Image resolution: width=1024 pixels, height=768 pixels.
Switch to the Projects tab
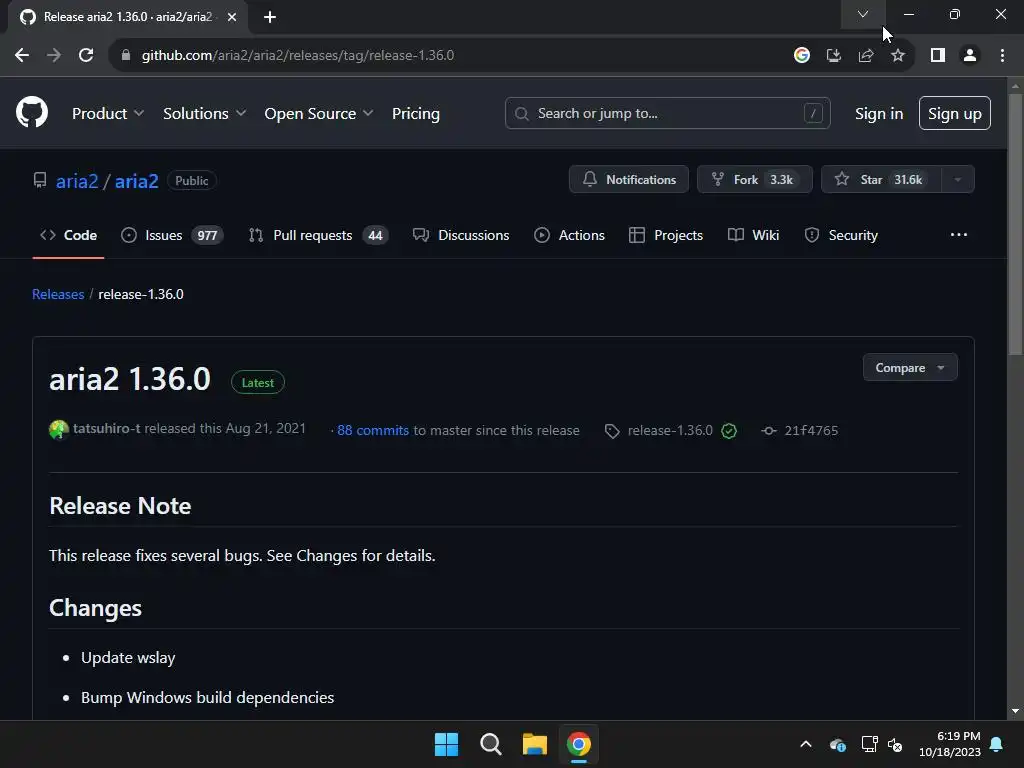pos(665,235)
